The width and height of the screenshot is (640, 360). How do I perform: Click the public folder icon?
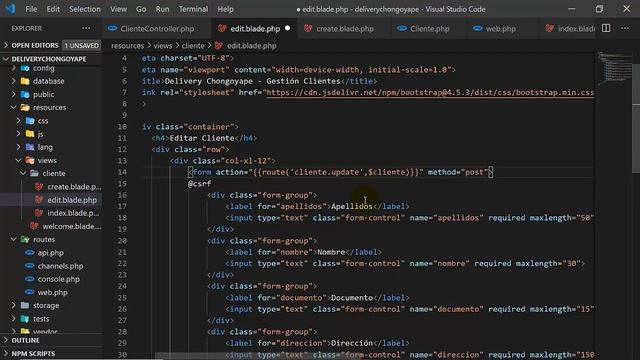pyautogui.click(x=25, y=94)
